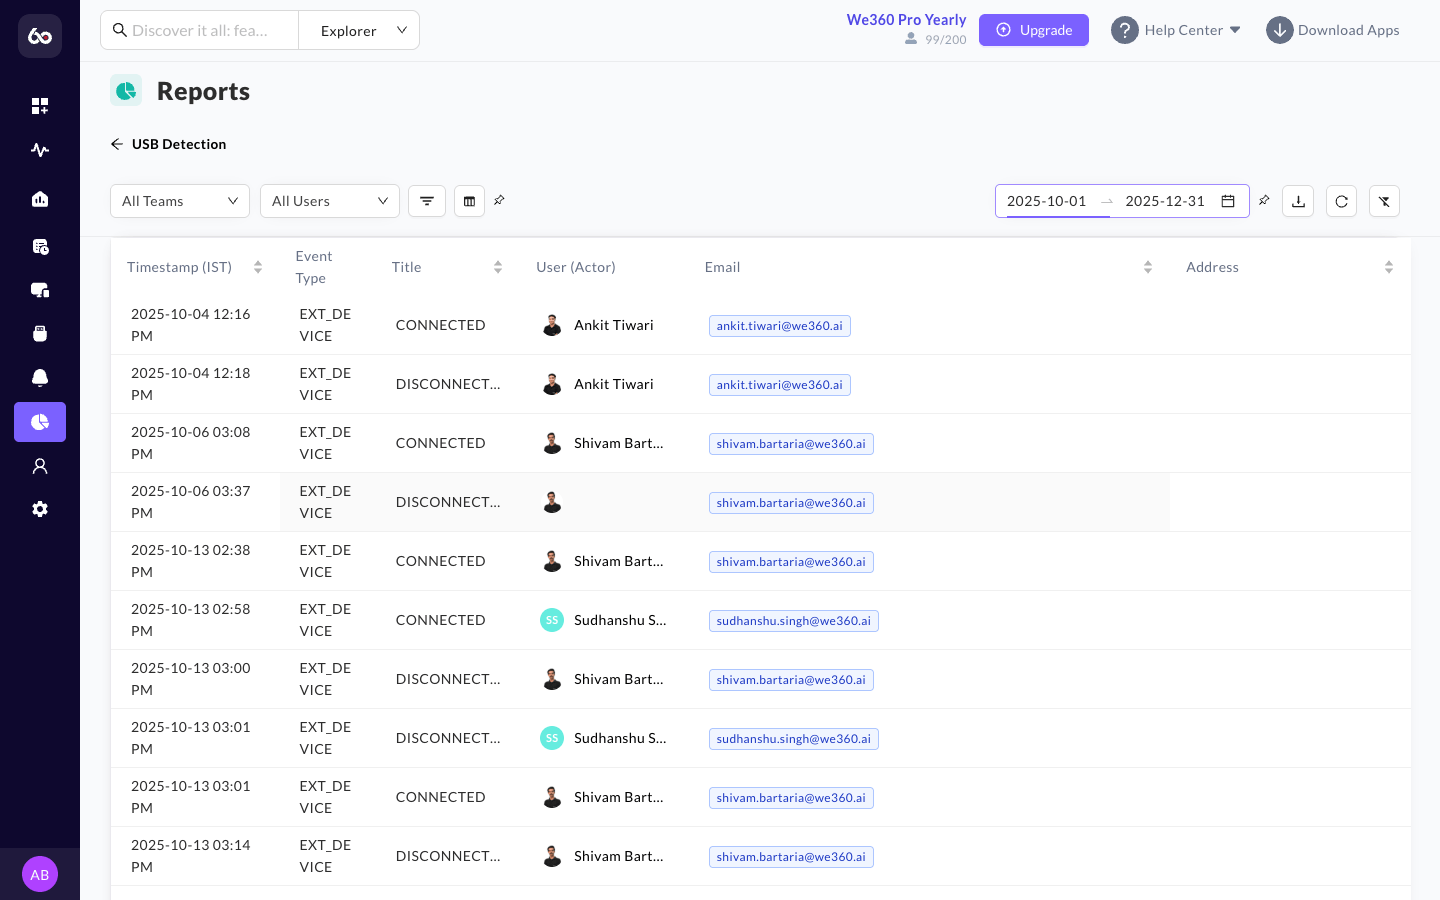
Task: Open the activity pulse icon in sidebar
Action: [40, 150]
